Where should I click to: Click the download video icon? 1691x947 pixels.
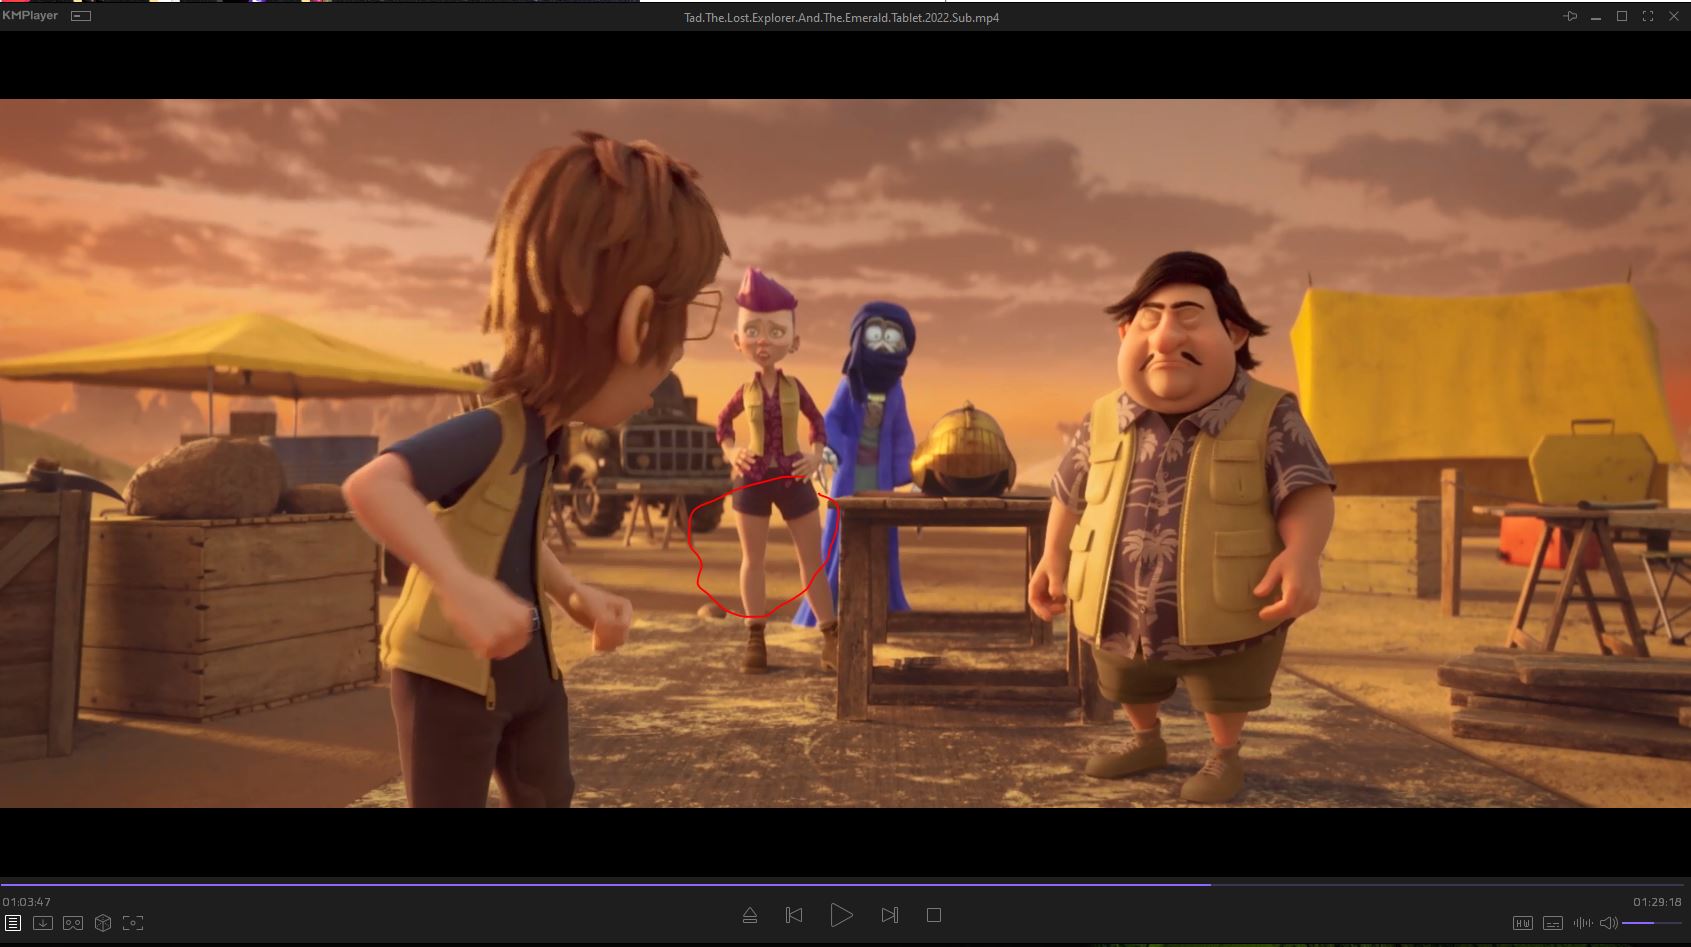tap(43, 923)
